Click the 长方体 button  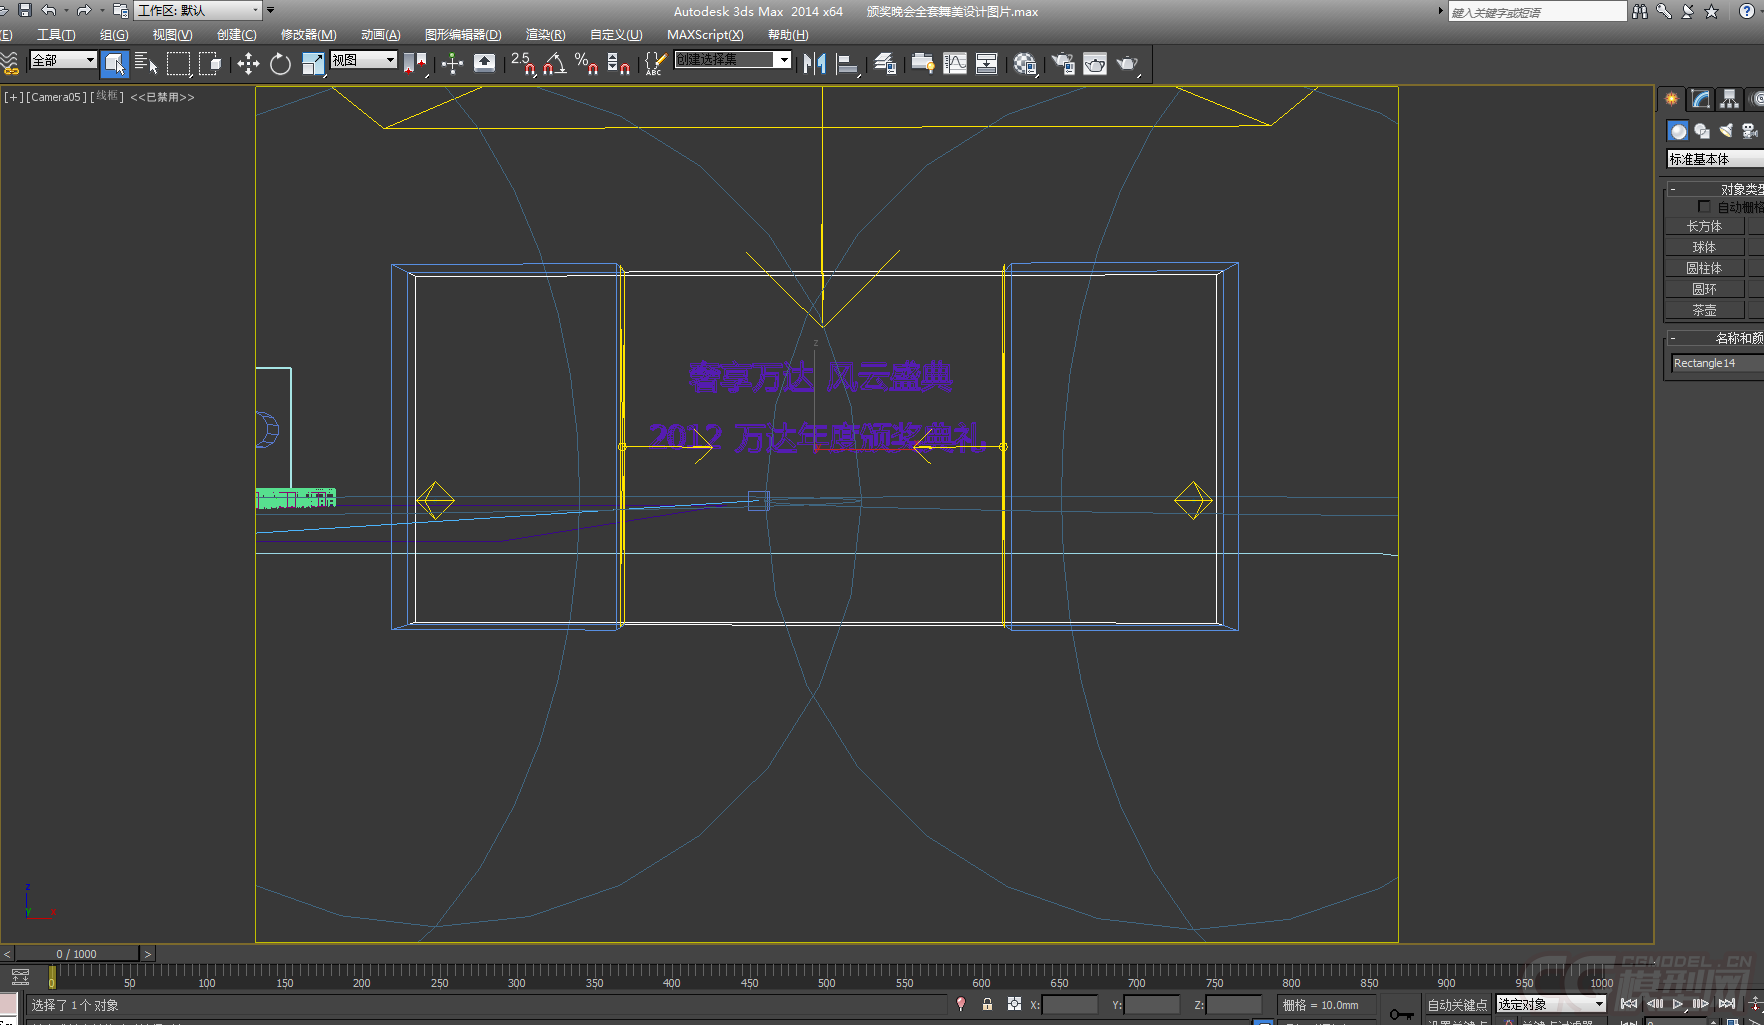click(x=1704, y=226)
